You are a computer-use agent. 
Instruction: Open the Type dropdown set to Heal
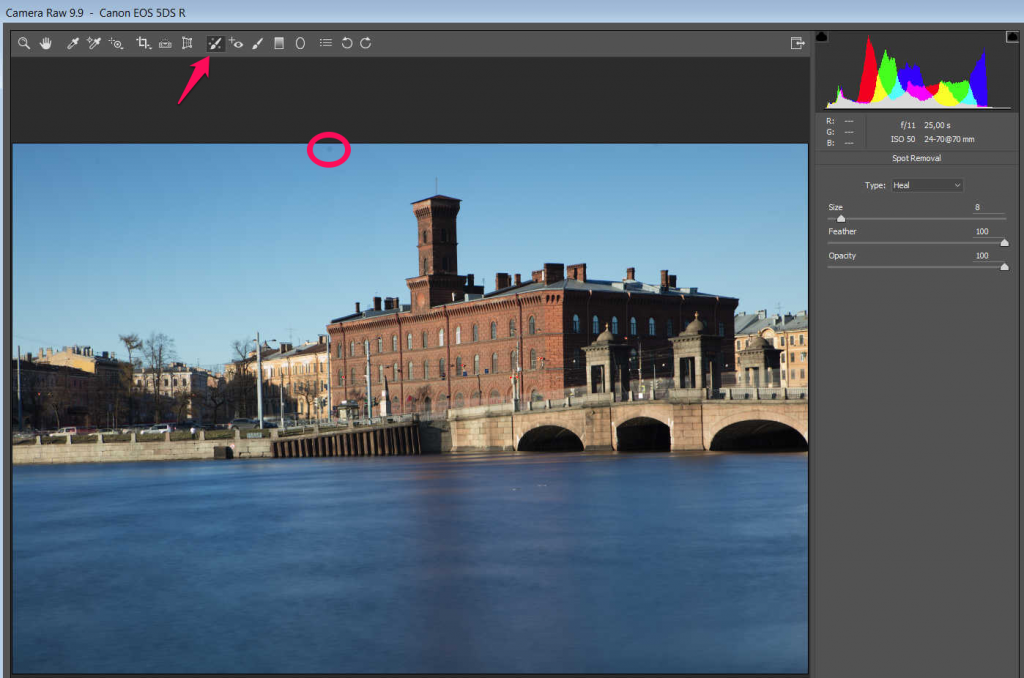[x=927, y=185]
